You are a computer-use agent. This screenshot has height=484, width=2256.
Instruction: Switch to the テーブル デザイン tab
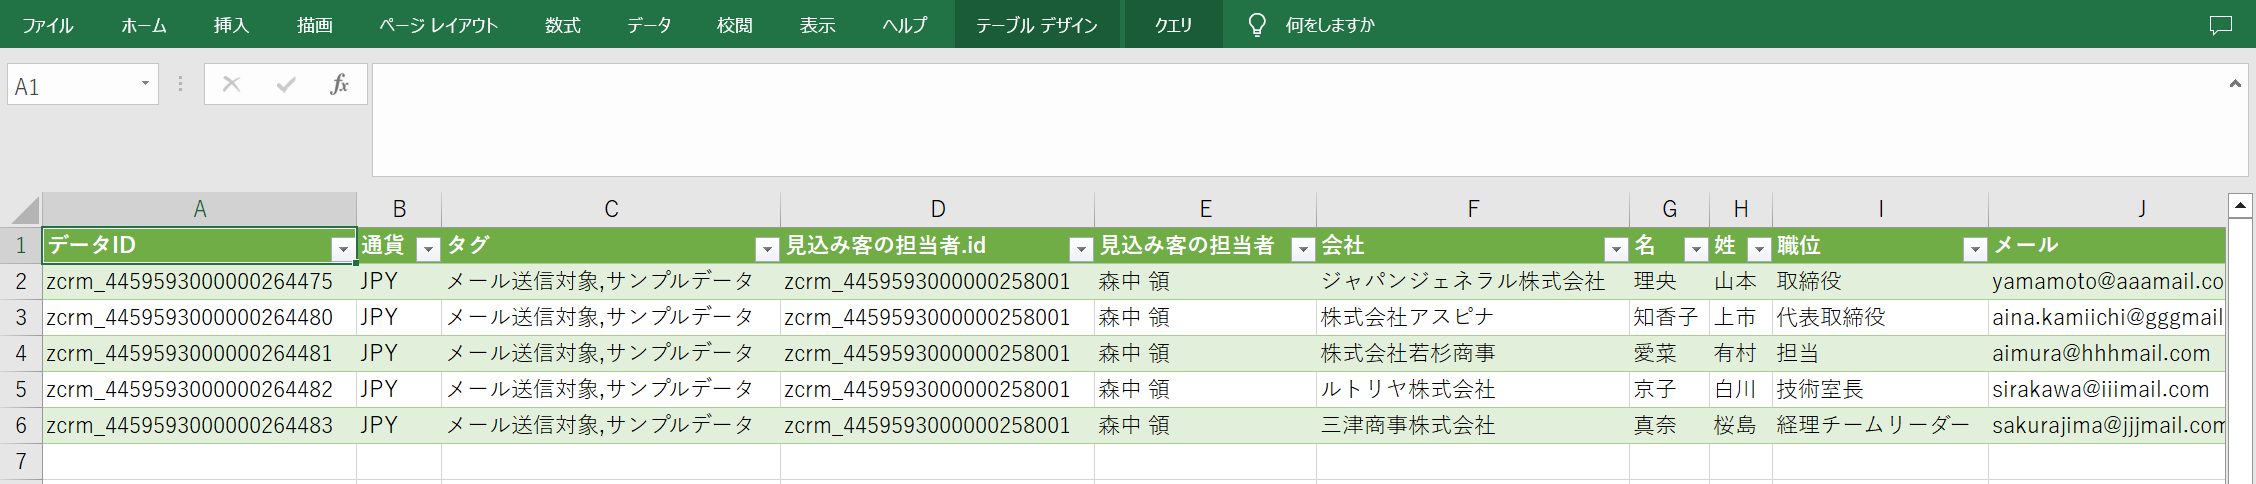1036,25
